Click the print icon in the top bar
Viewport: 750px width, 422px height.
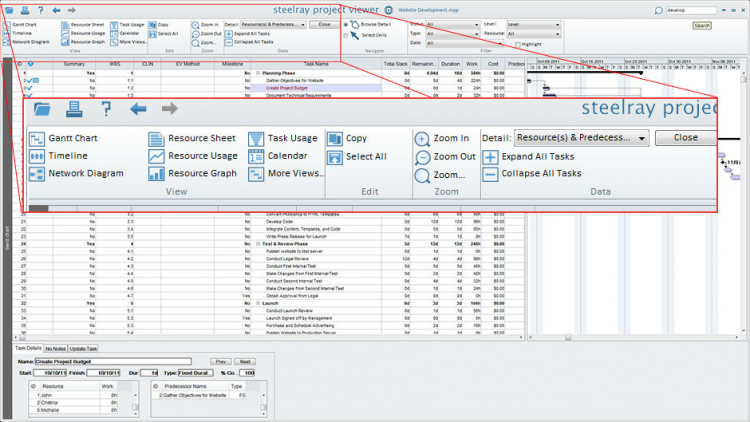tap(25, 10)
